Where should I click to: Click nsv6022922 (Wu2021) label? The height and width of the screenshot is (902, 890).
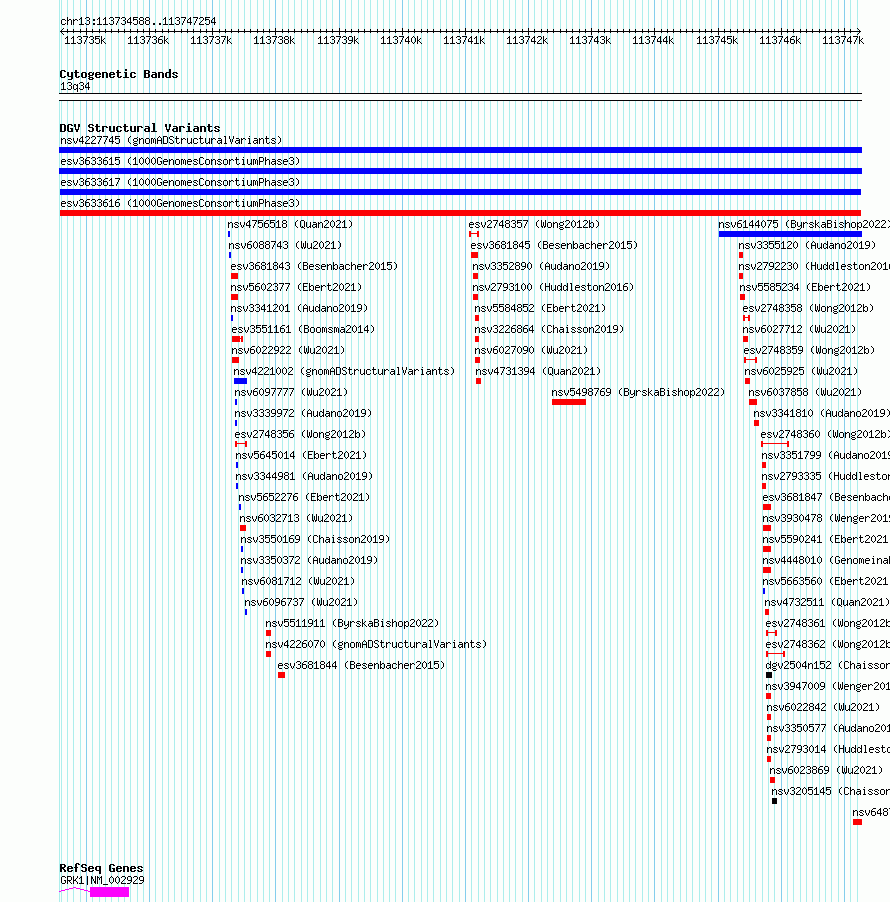(288, 350)
